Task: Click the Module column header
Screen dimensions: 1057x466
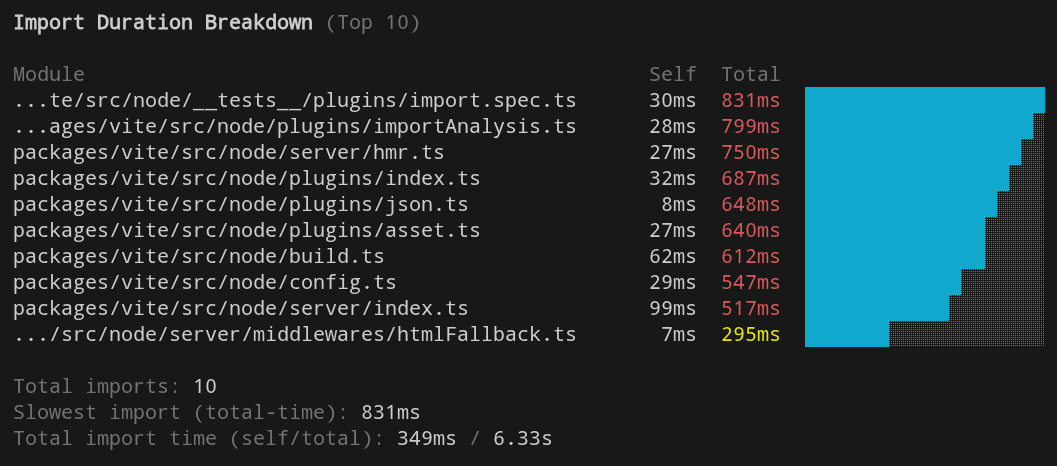Action: [48, 74]
